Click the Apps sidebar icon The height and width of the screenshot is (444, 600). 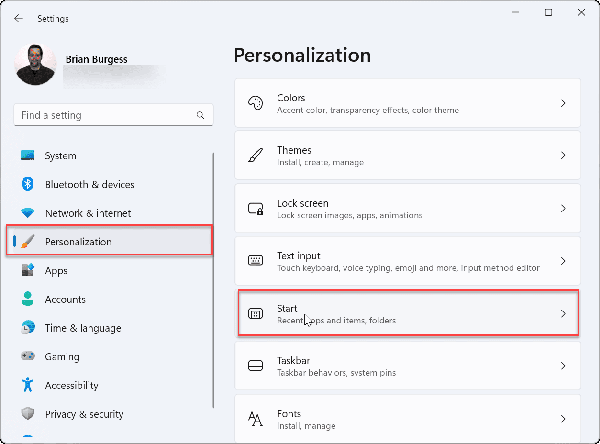click(x=28, y=270)
